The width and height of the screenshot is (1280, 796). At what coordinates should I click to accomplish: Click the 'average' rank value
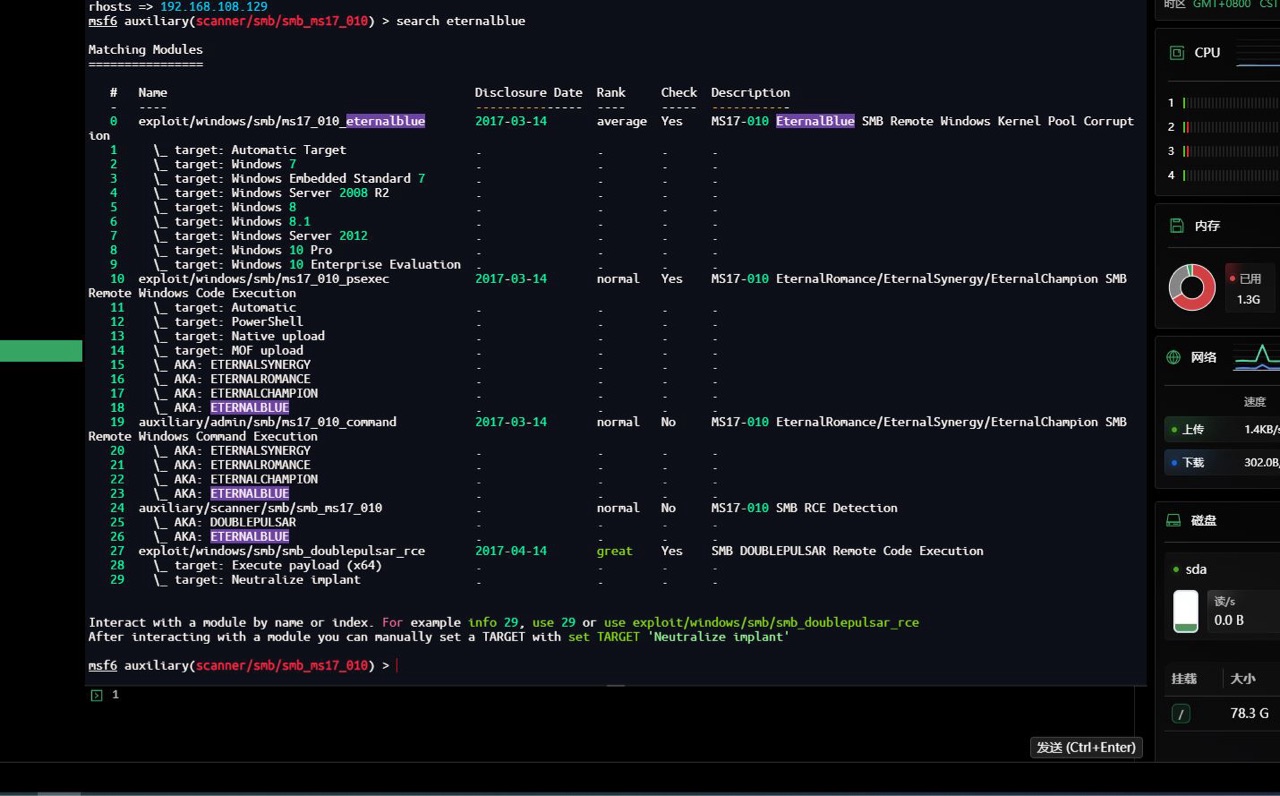click(x=622, y=121)
